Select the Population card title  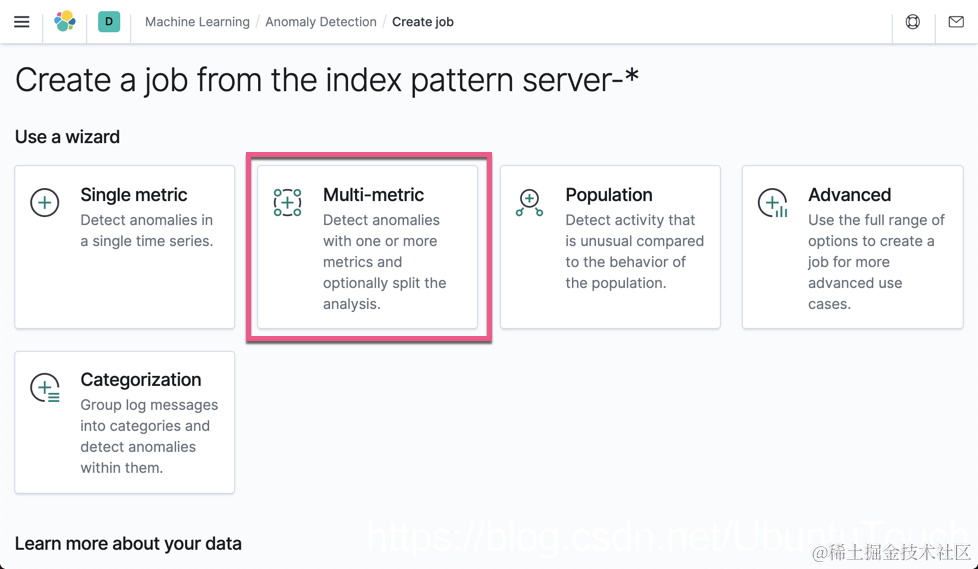[609, 195]
